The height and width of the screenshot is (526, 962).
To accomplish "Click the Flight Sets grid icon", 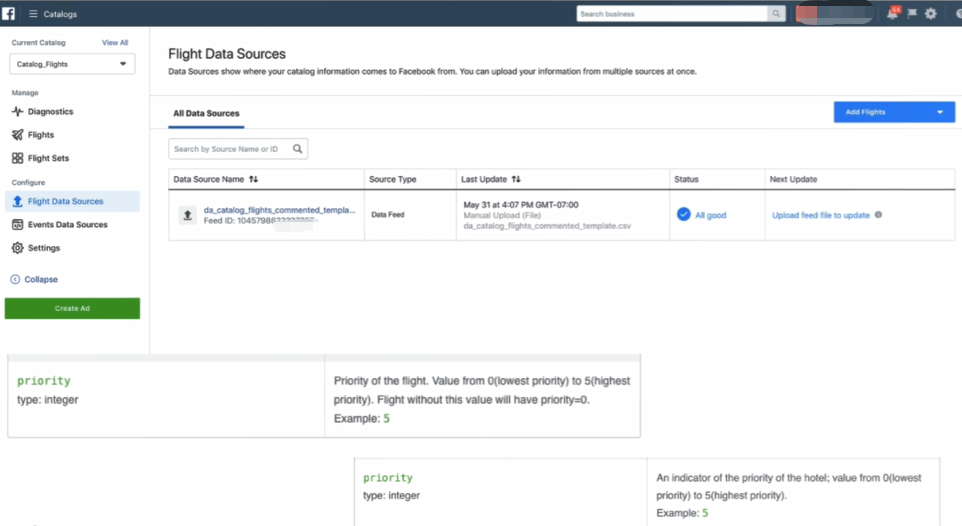I will (x=17, y=158).
